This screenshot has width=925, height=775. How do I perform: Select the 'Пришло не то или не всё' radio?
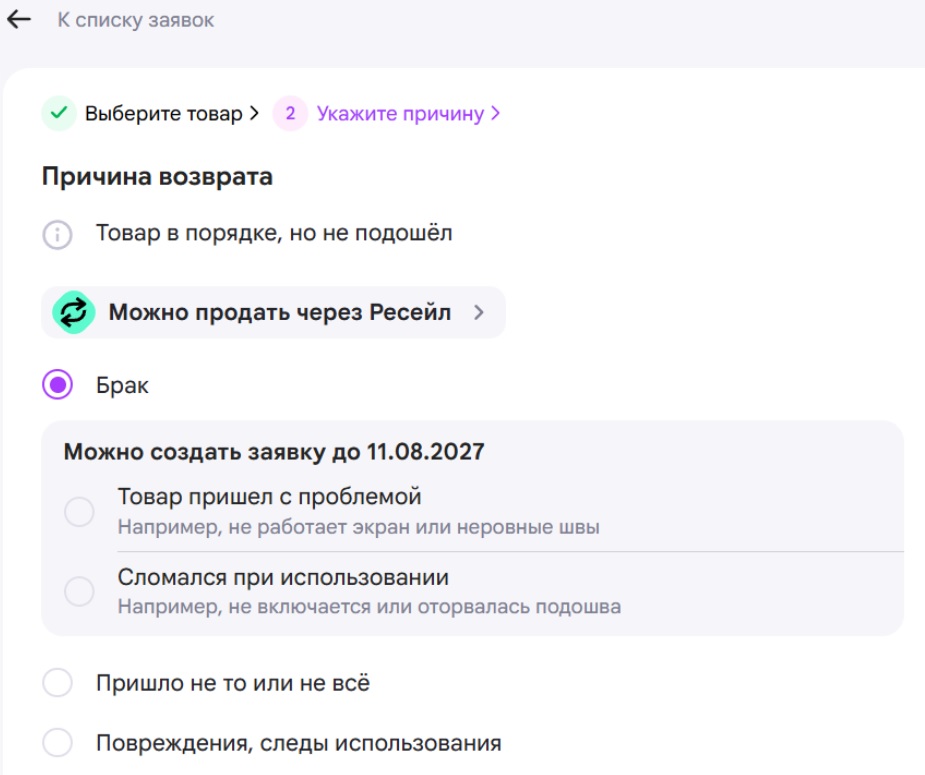tap(57, 682)
